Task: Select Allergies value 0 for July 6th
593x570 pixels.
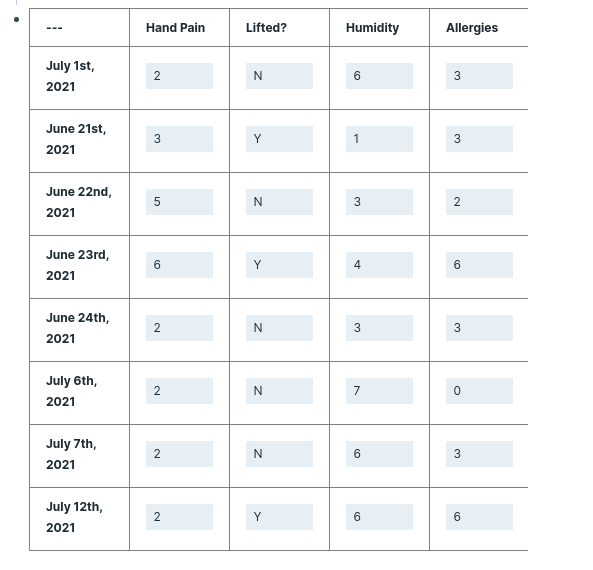Action: 479,391
